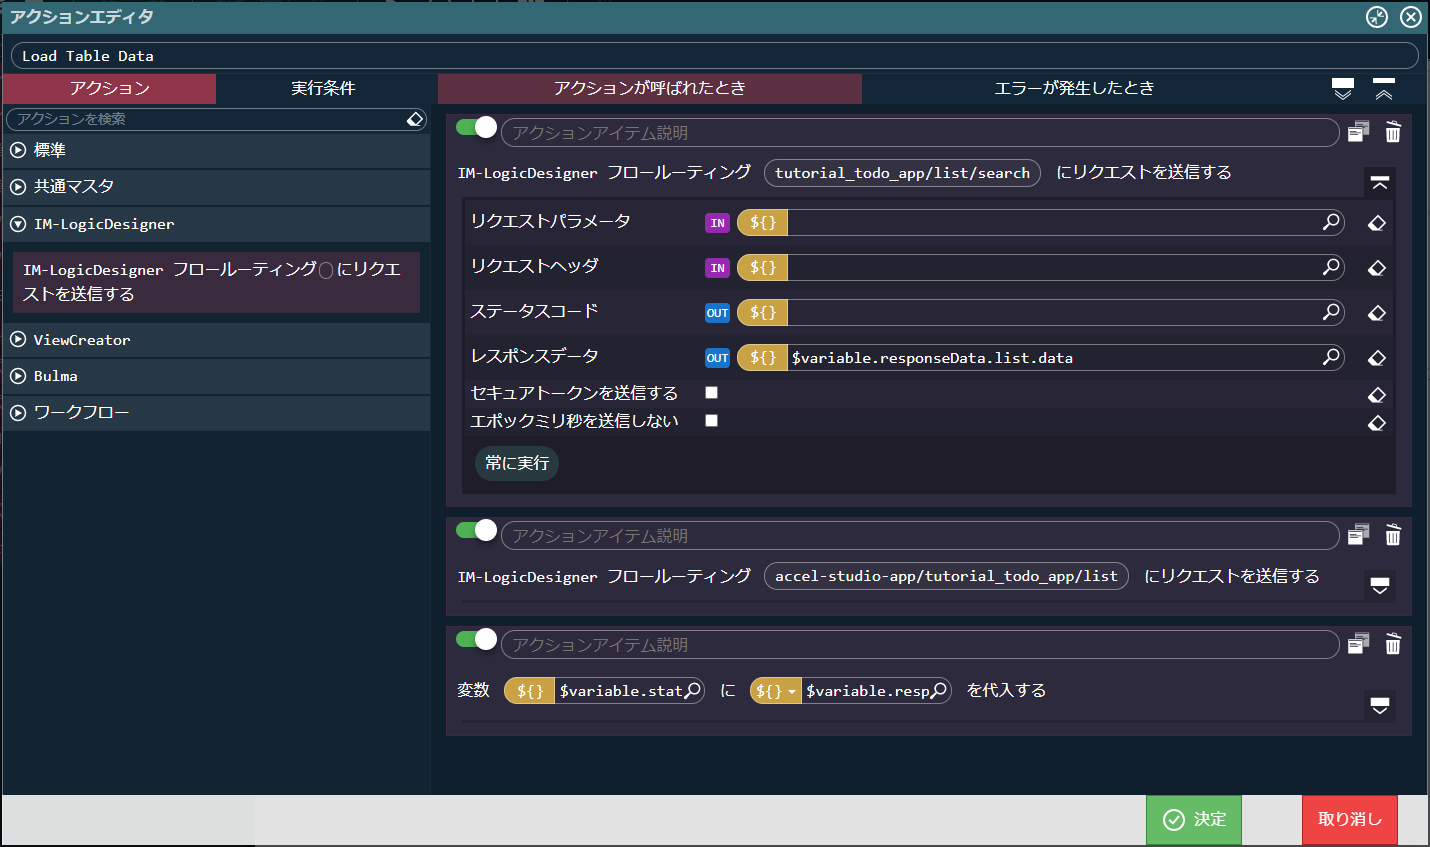Viewport: 1430px width, 847px height.
Task: Click the 取り消し button
Action: tap(1350, 820)
